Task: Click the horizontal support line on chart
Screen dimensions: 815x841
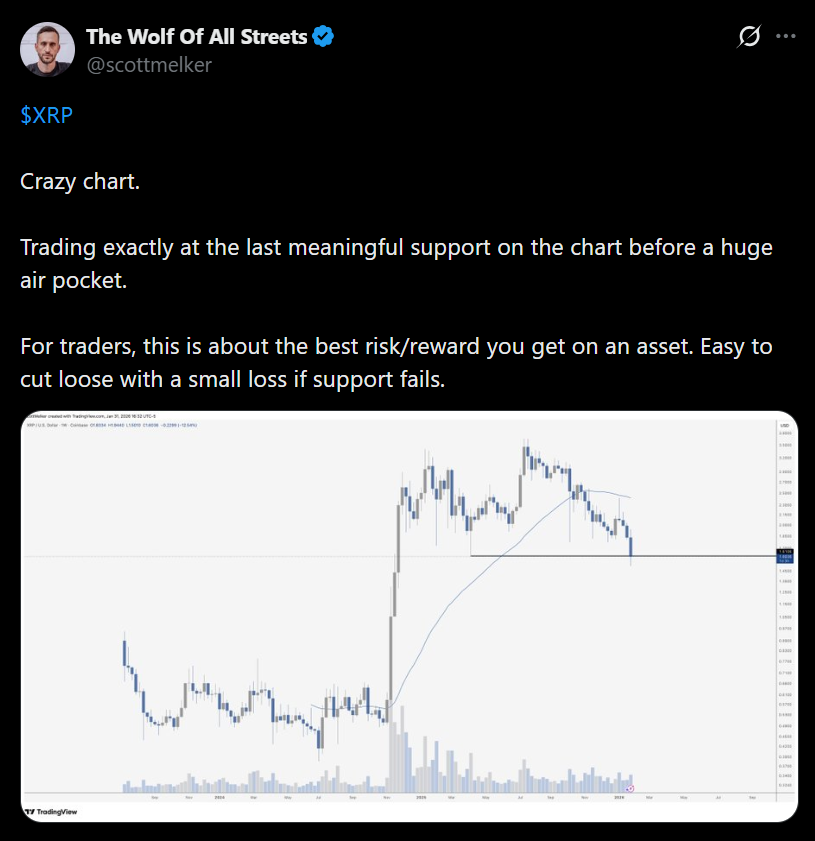Action: tap(540, 555)
